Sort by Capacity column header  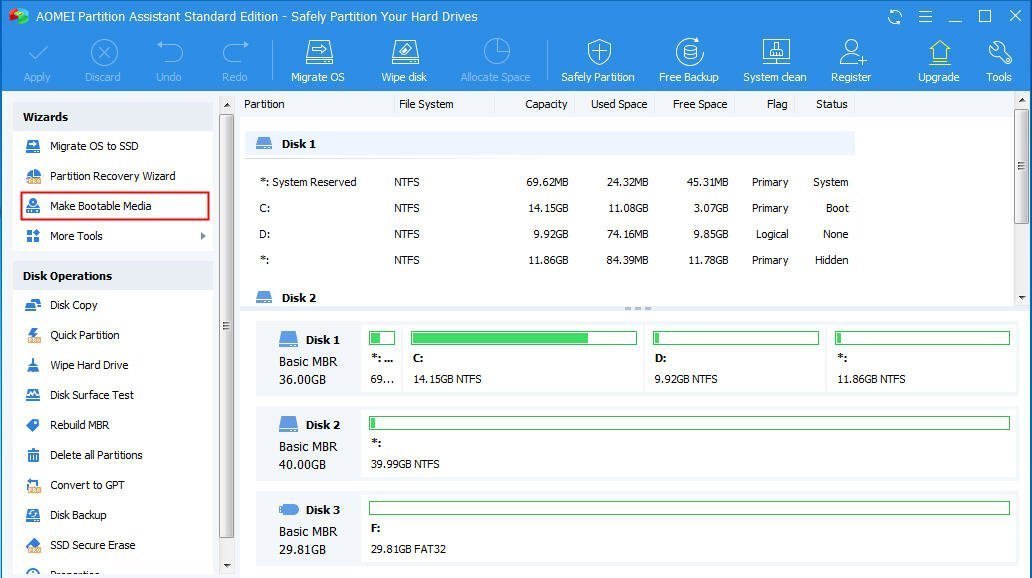point(546,104)
